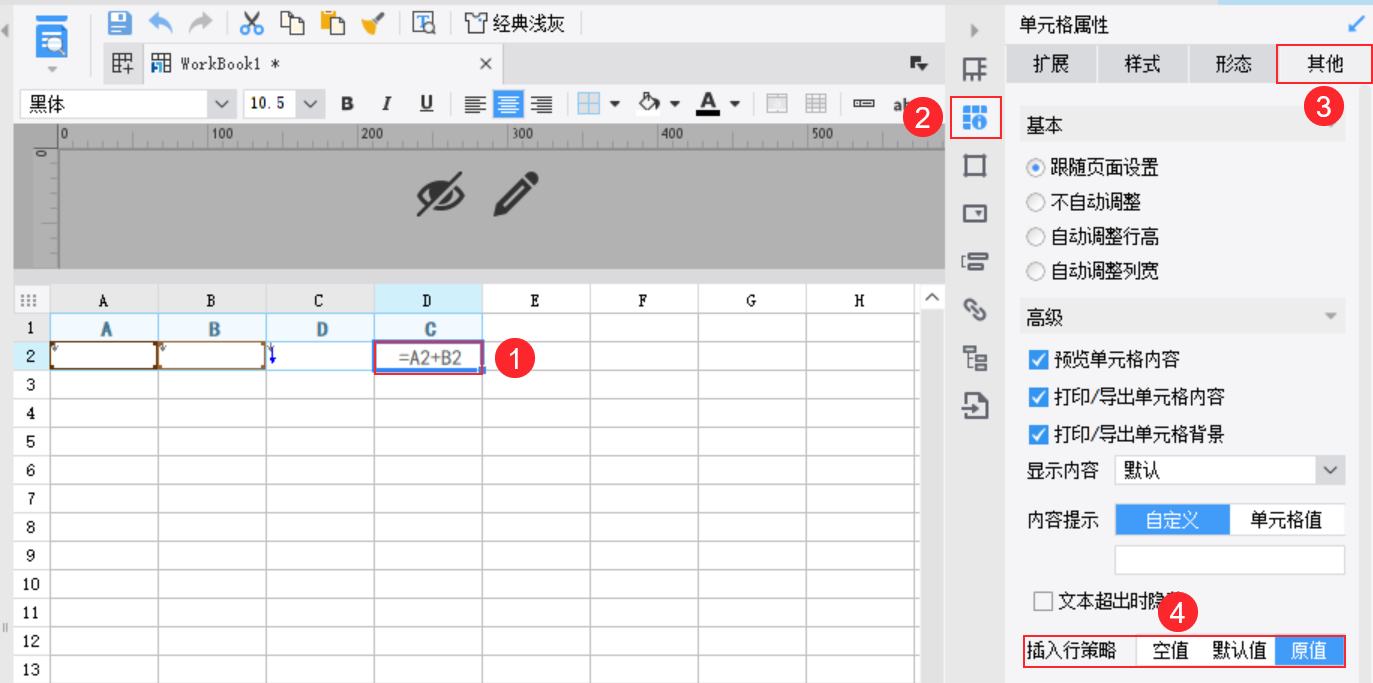
Task: Activate the format painter brush
Action: pyautogui.click(x=373, y=23)
